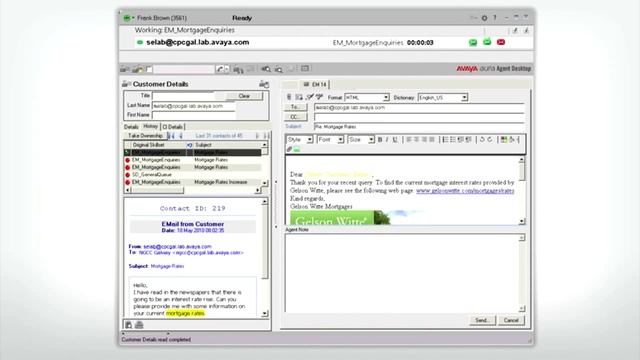Select the selab@cpcgal.lab.avaya.com work item
640x360 pixels.
point(198,42)
